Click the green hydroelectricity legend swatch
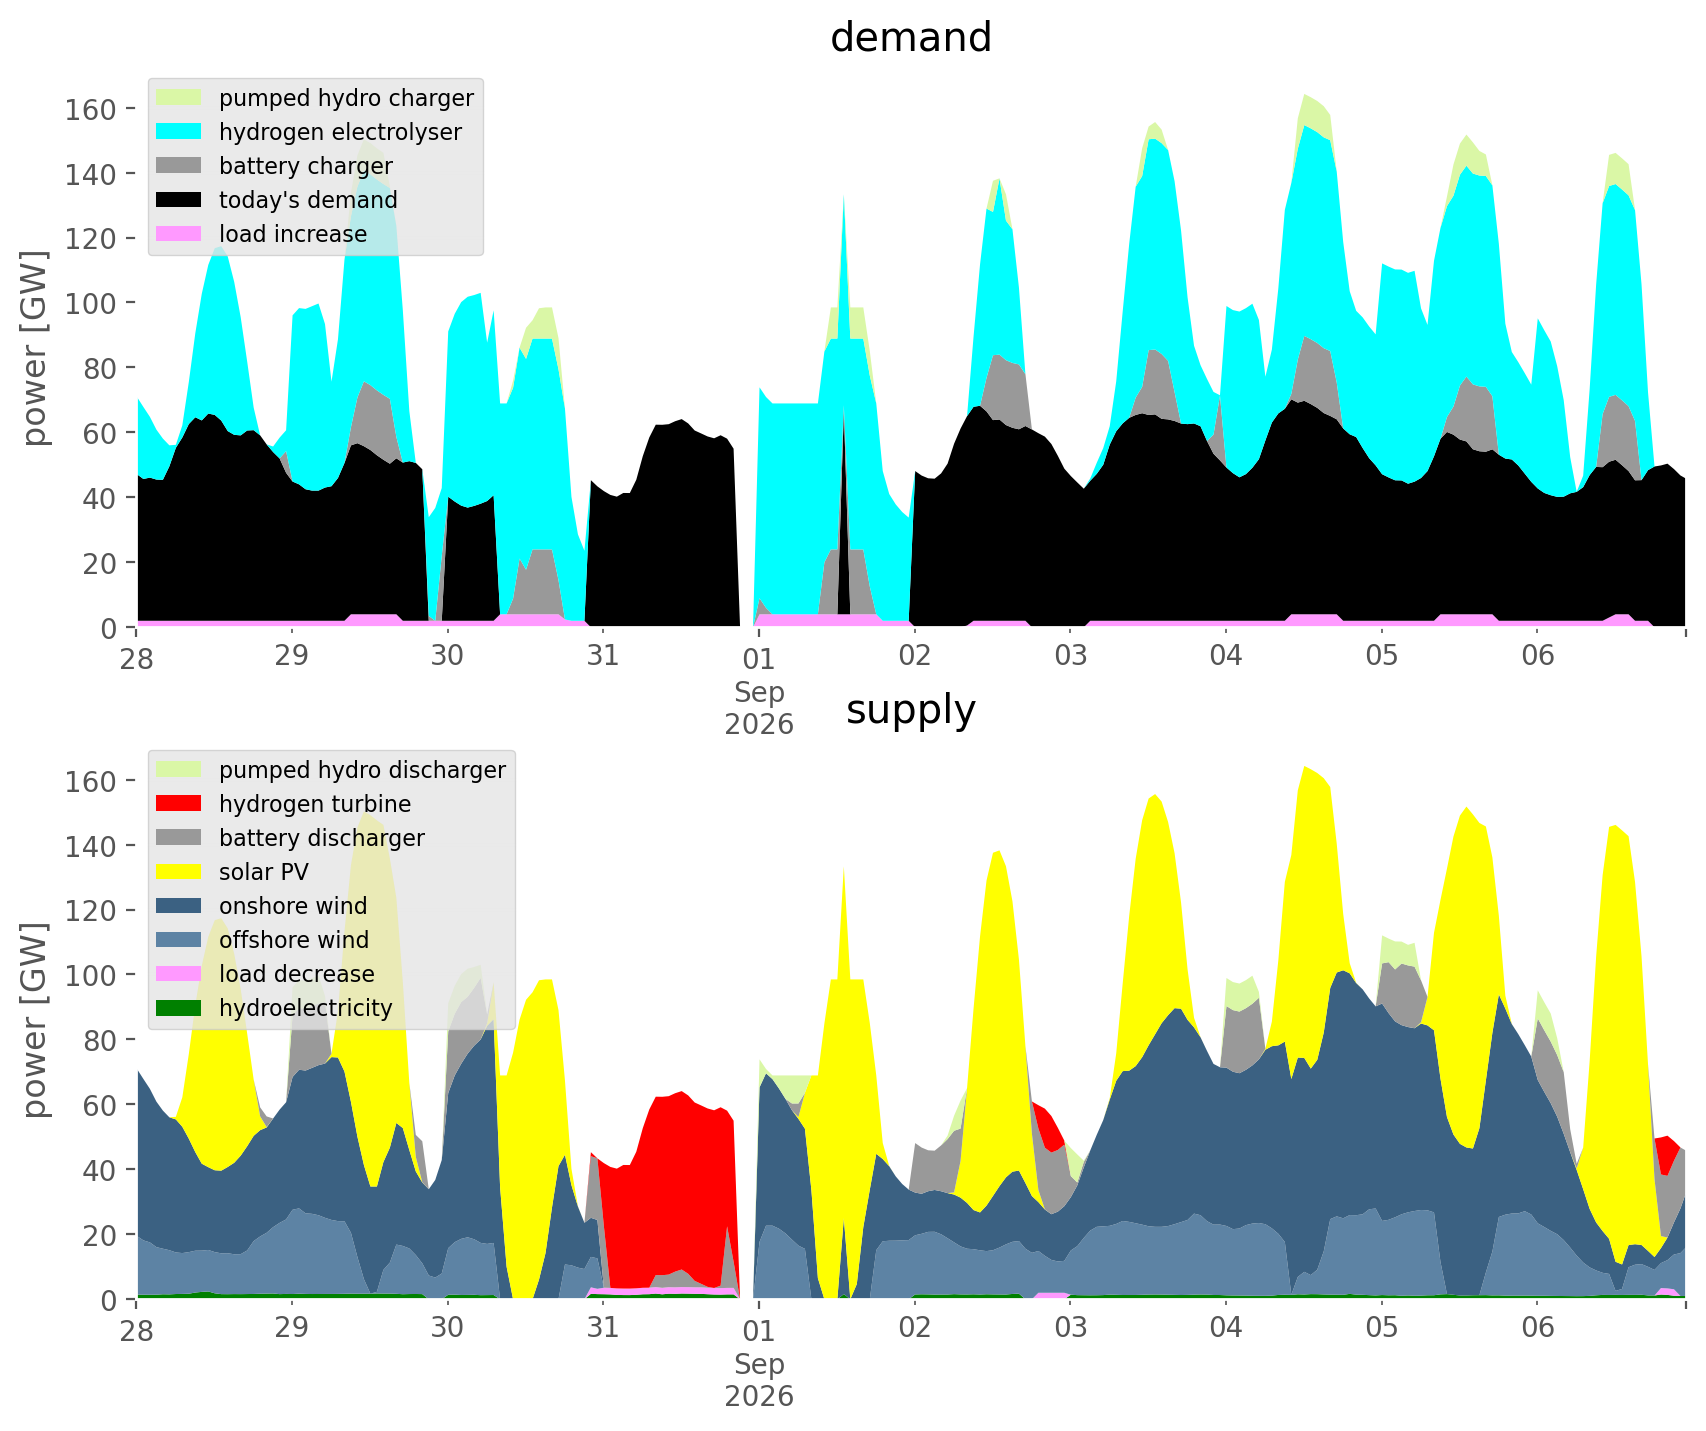Viewport: 1706px width, 1431px height. pyautogui.click(x=180, y=1008)
